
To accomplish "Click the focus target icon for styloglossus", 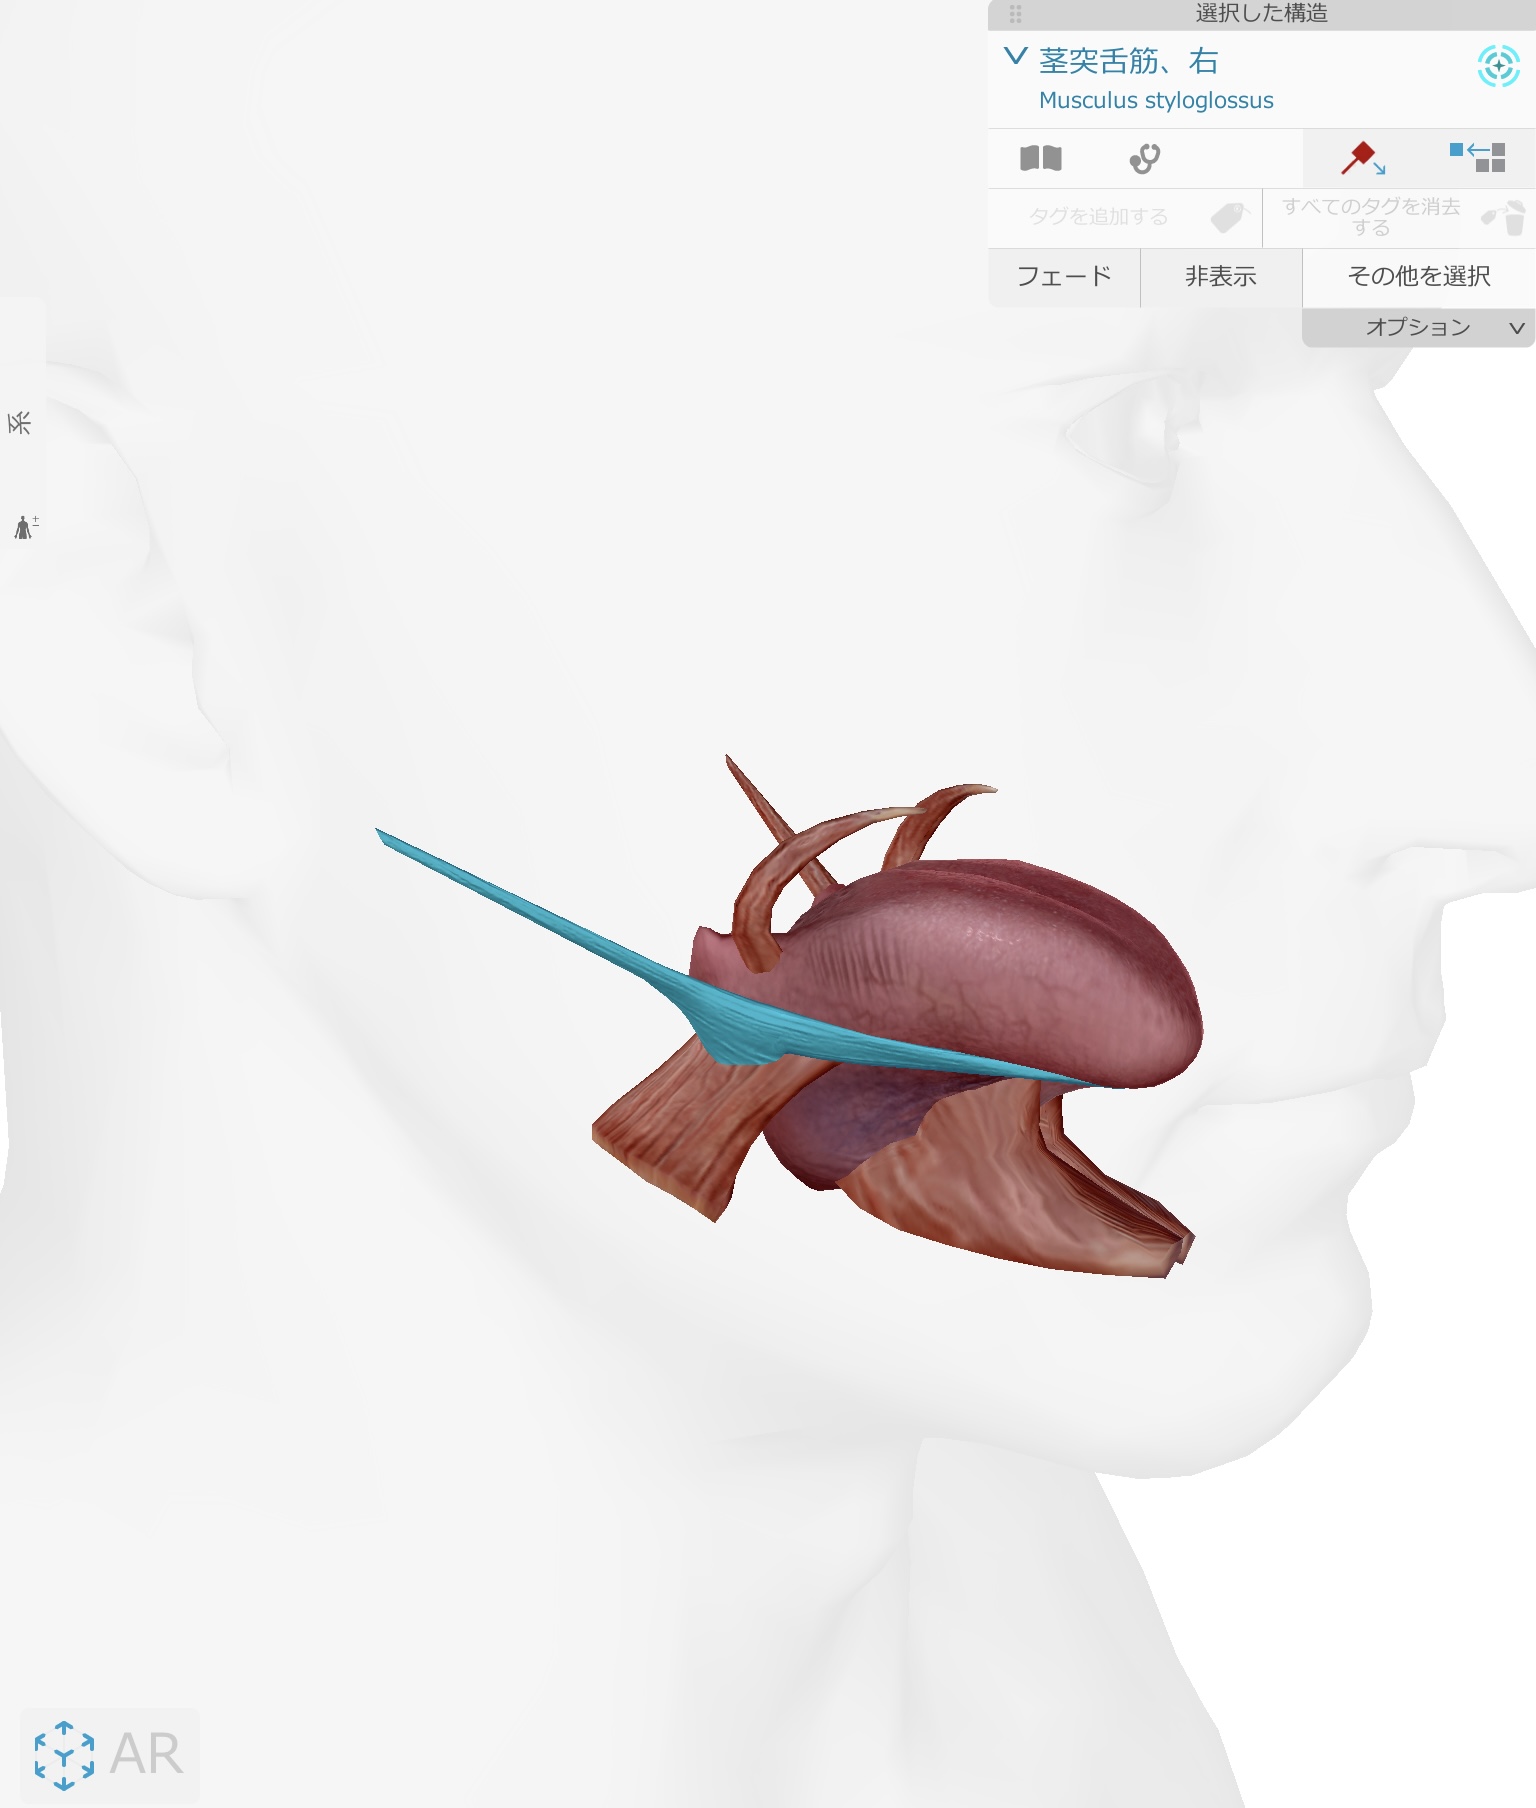I will tap(1498, 66).
